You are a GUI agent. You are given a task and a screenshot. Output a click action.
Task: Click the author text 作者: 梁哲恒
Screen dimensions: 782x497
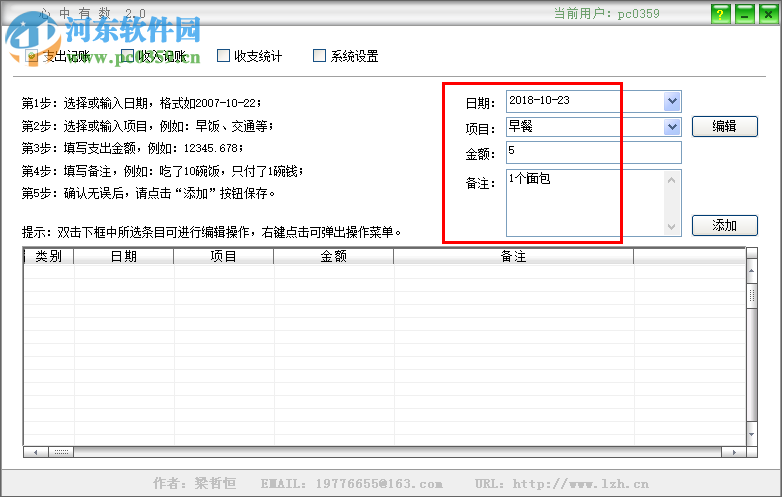[x=195, y=483]
